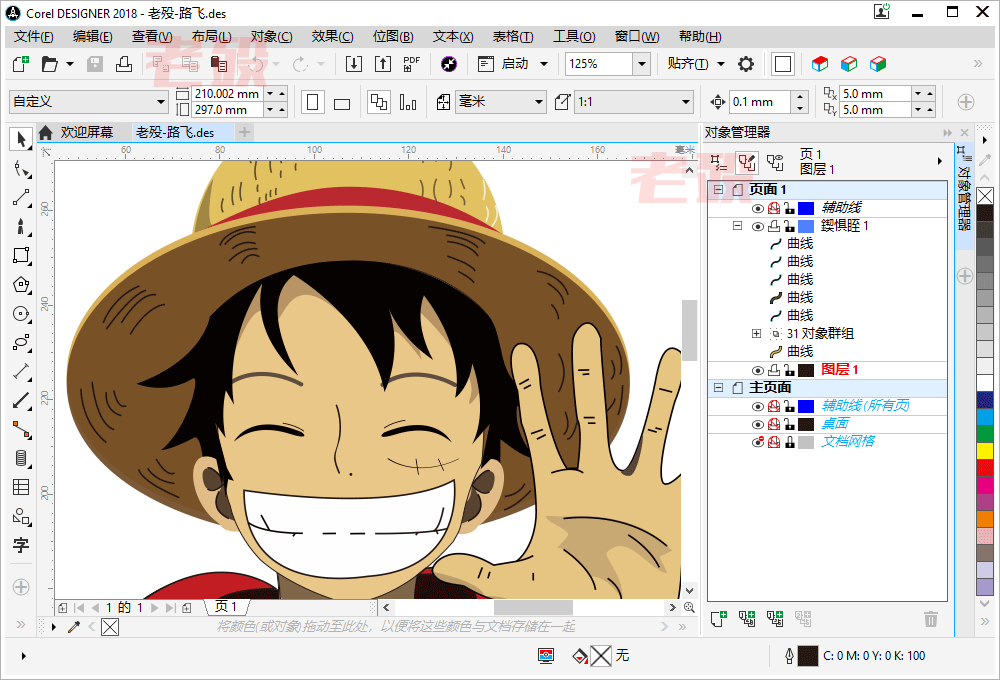
Task: Switch to the 欢迎屏幕 tab
Action: (87, 133)
